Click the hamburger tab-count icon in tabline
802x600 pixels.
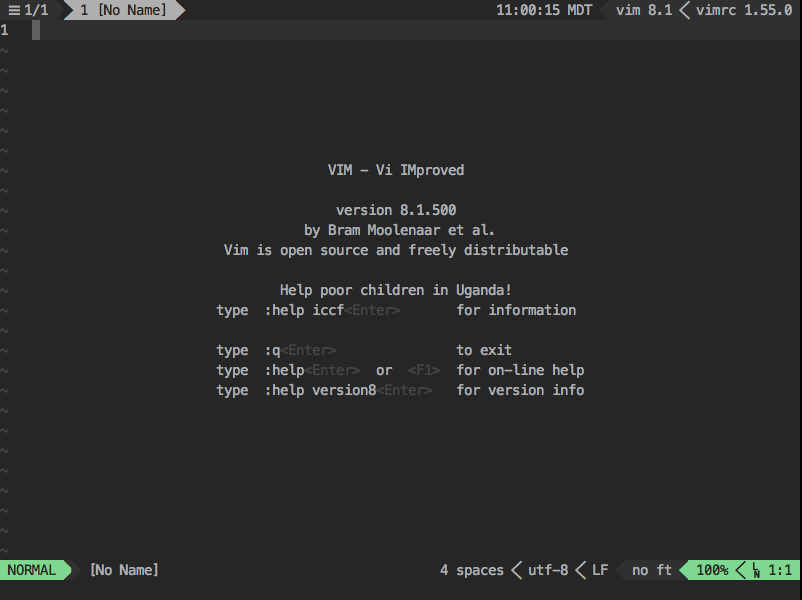(14, 10)
